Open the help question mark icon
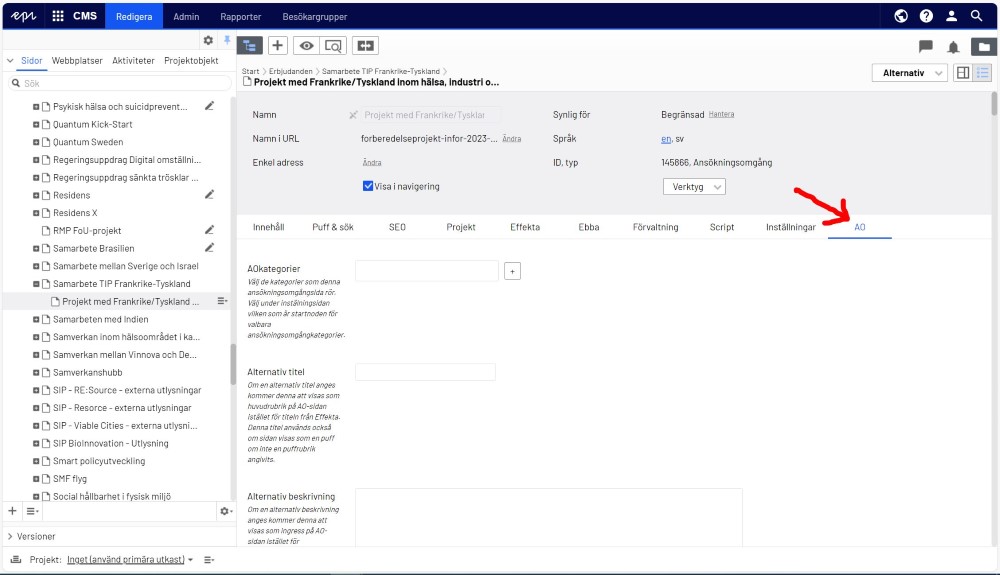This screenshot has height=575, width=1000. (x=926, y=16)
